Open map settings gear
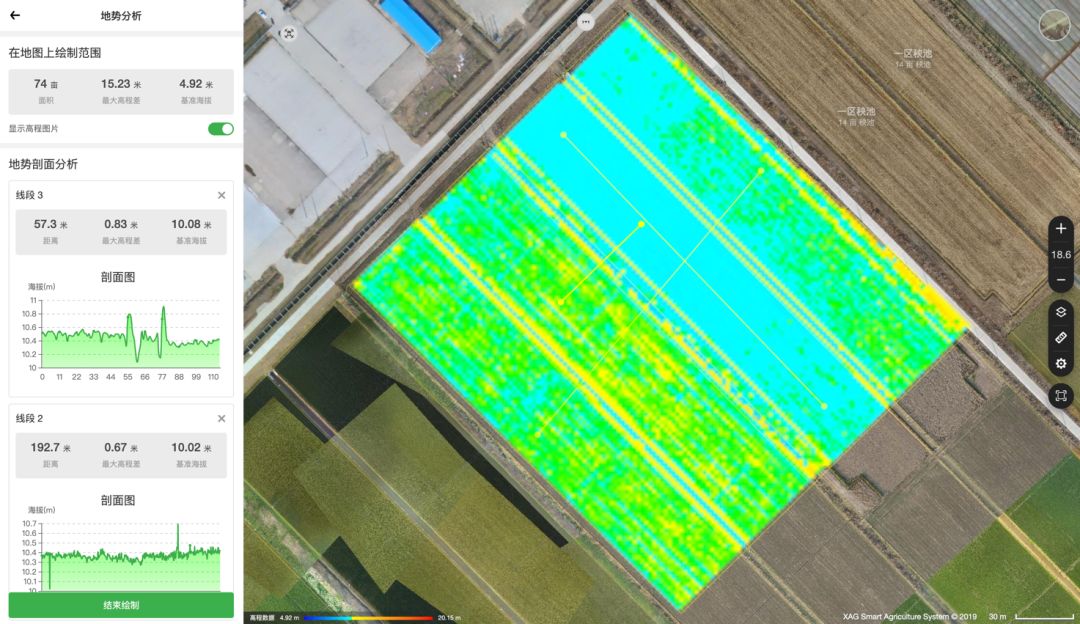The width and height of the screenshot is (1080, 624). (x=1061, y=364)
